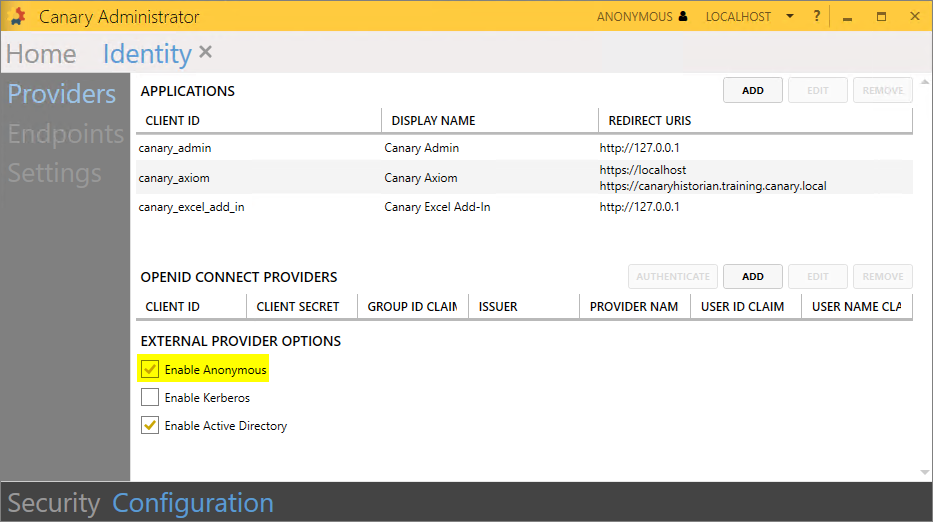Open the Security bottom tab
Viewport: 933px width, 522px height.
[x=53, y=503]
